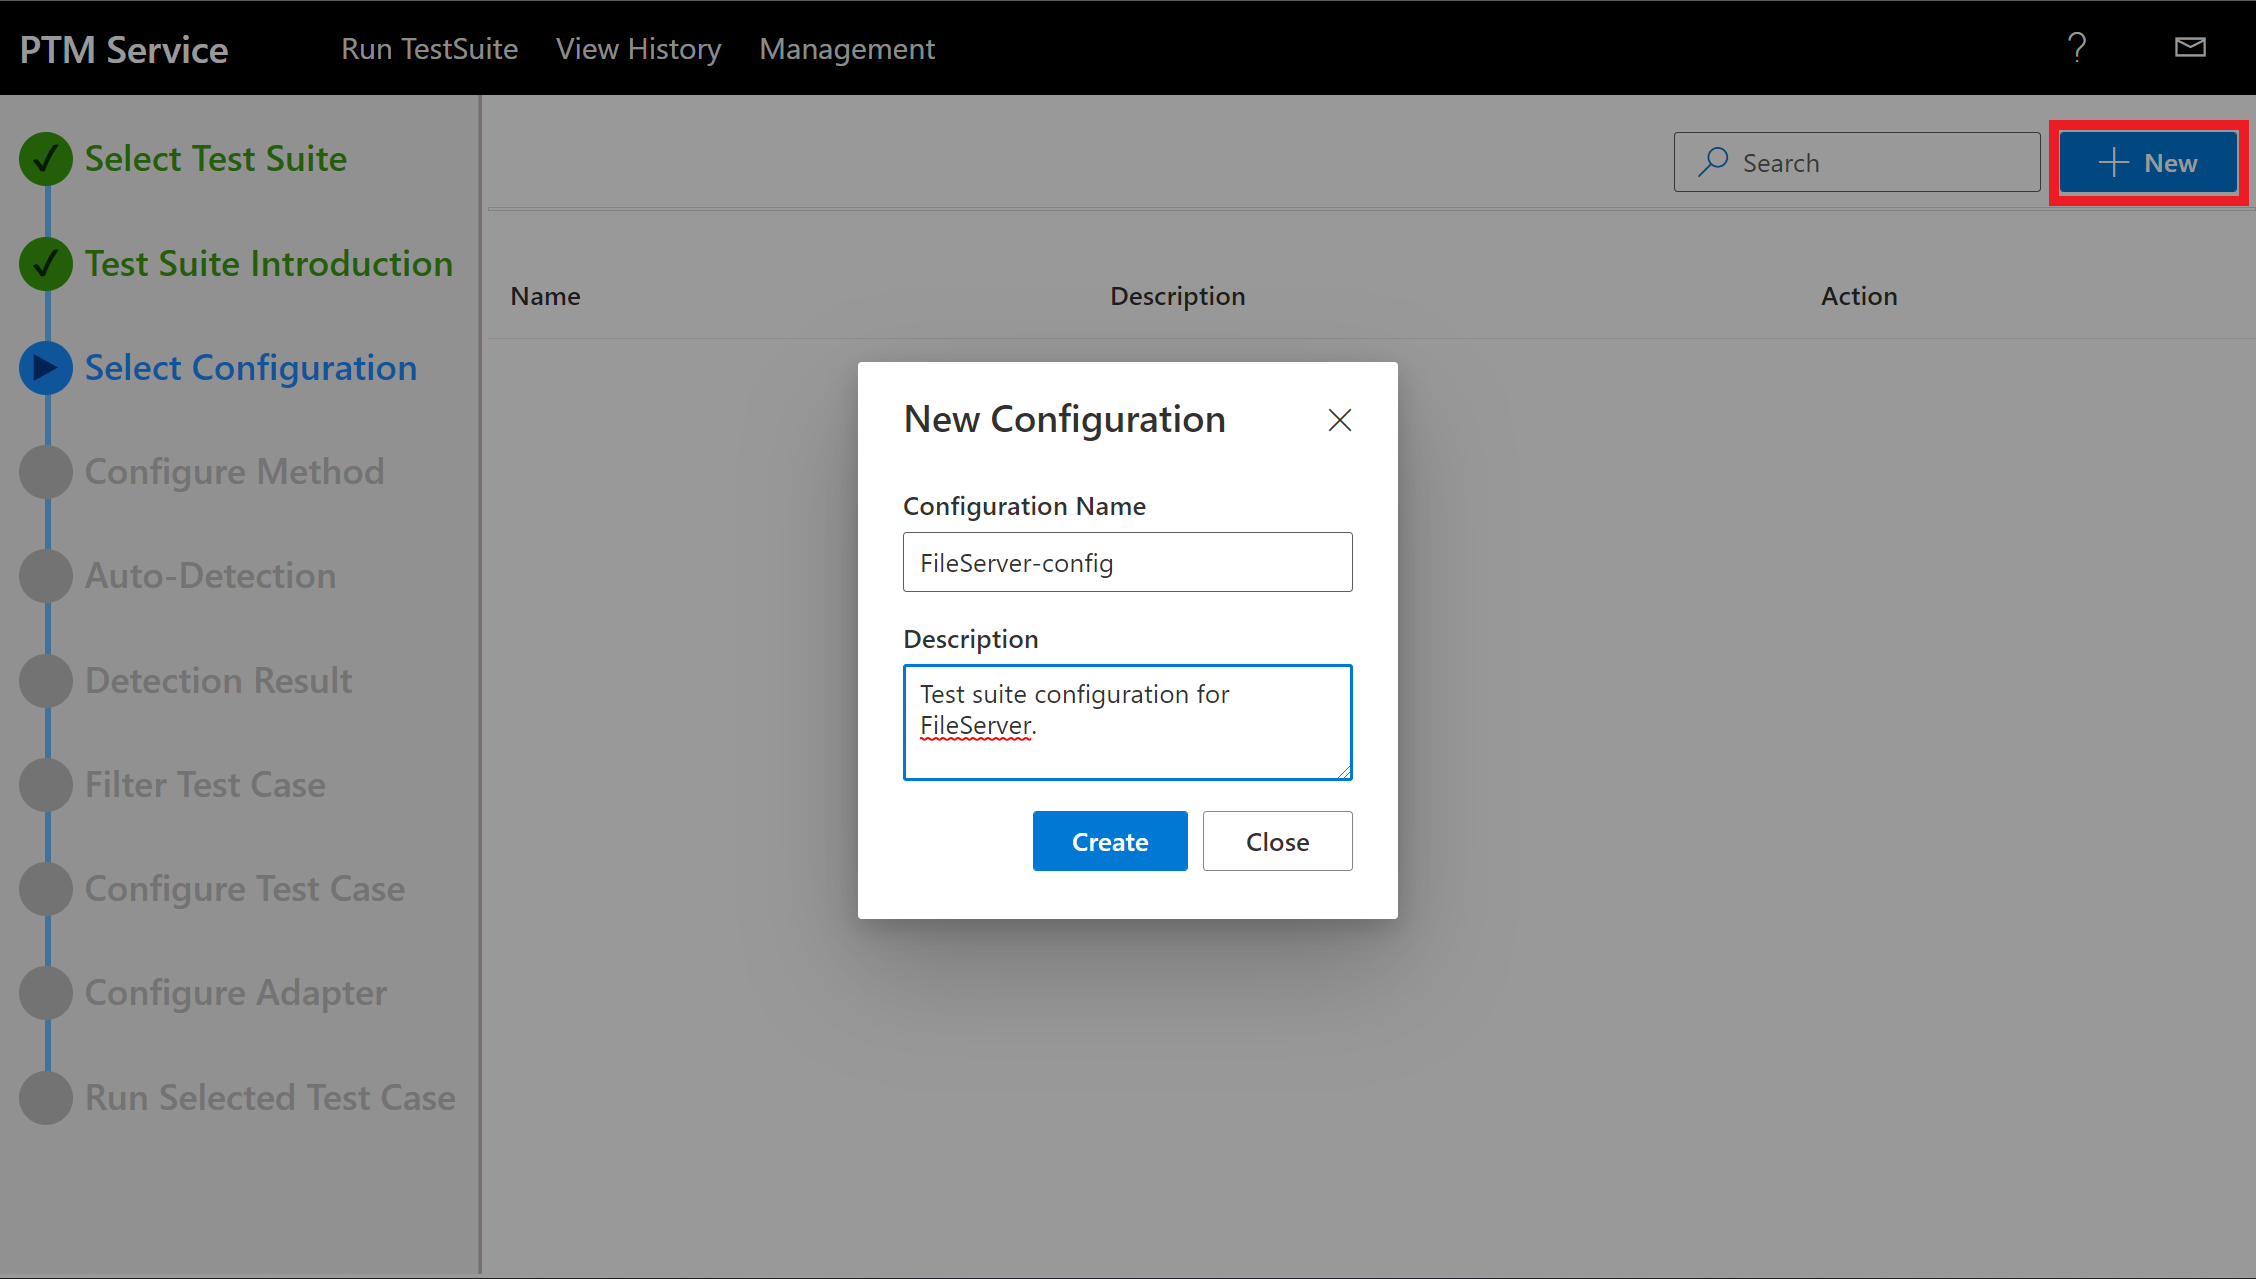Click the Create button in dialog
The image size is (2256, 1279).
(x=1111, y=840)
